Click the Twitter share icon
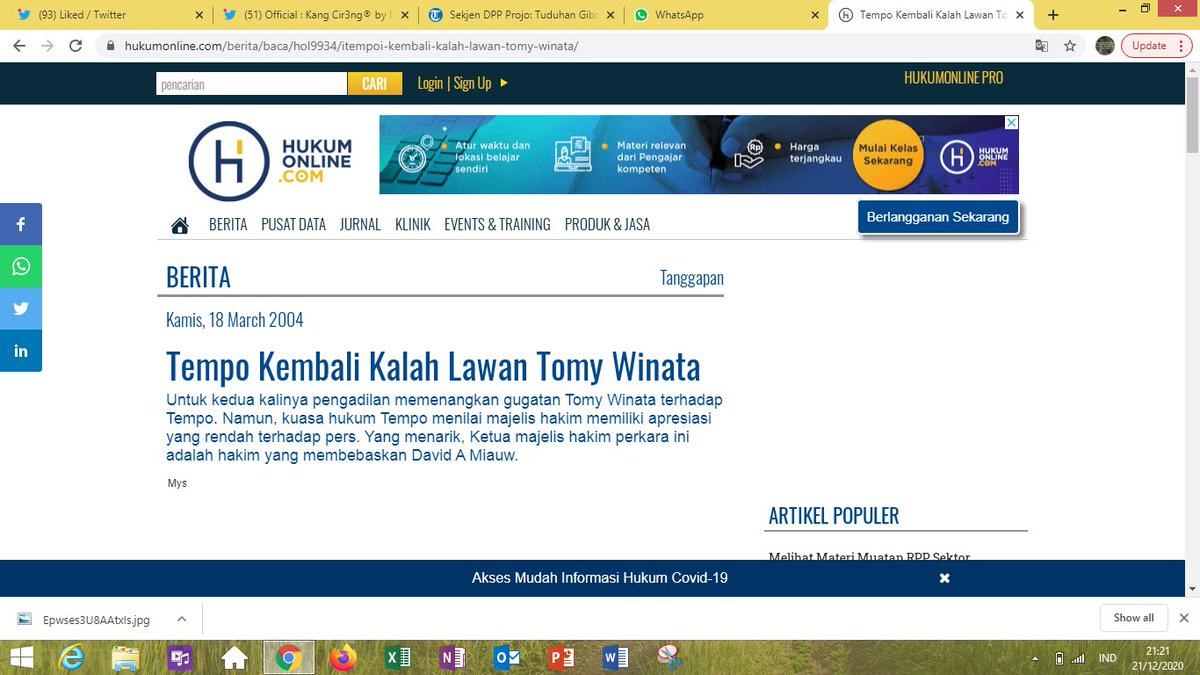Viewport: 1200px width, 675px height. pyautogui.click(x=21, y=309)
